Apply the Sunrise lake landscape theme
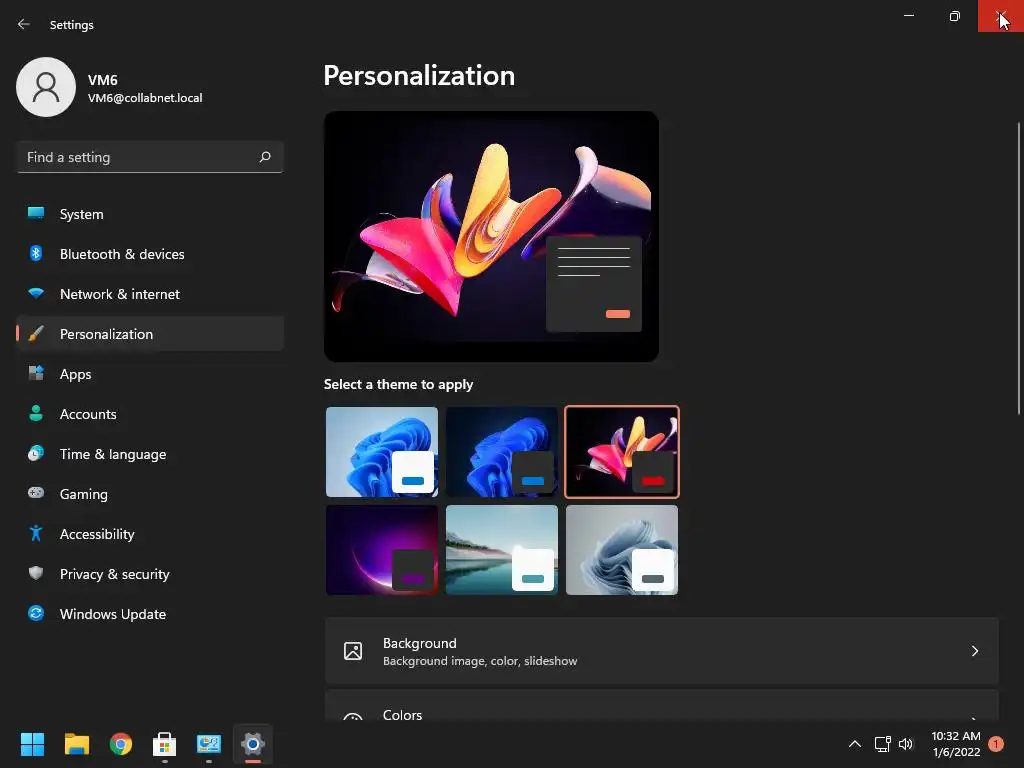The image size is (1024, 768). point(502,550)
